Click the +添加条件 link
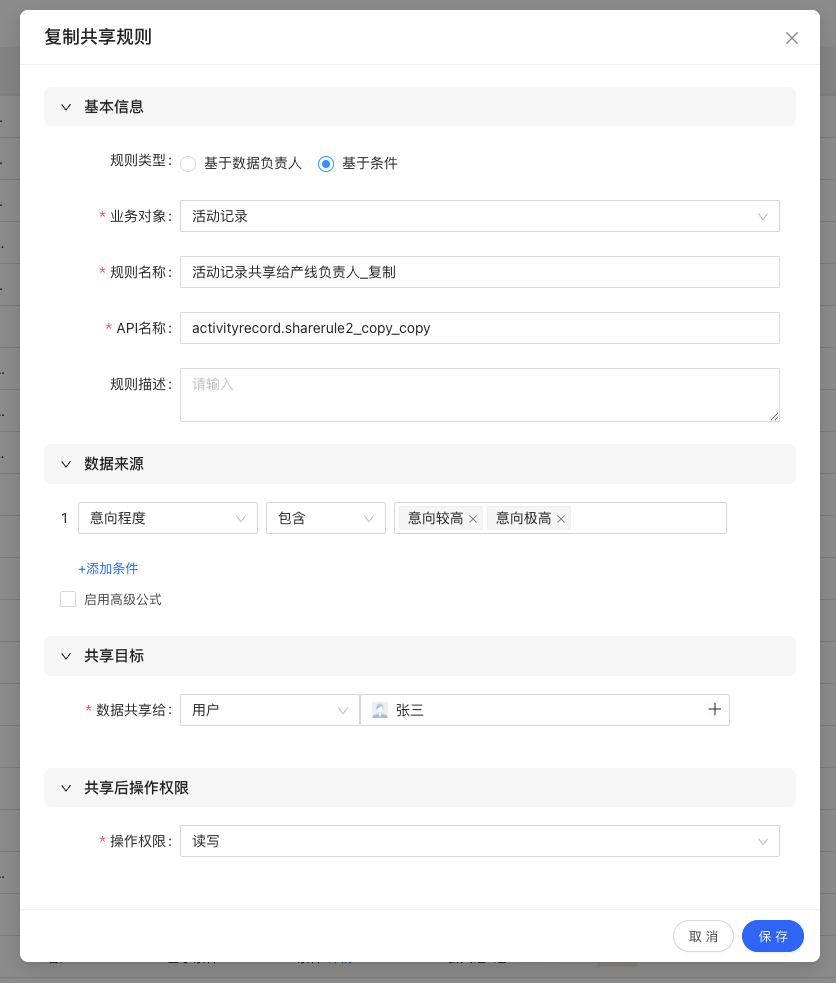The height and width of the screenshot is (983, 836). pyautogui.click(x=108, y=568)
